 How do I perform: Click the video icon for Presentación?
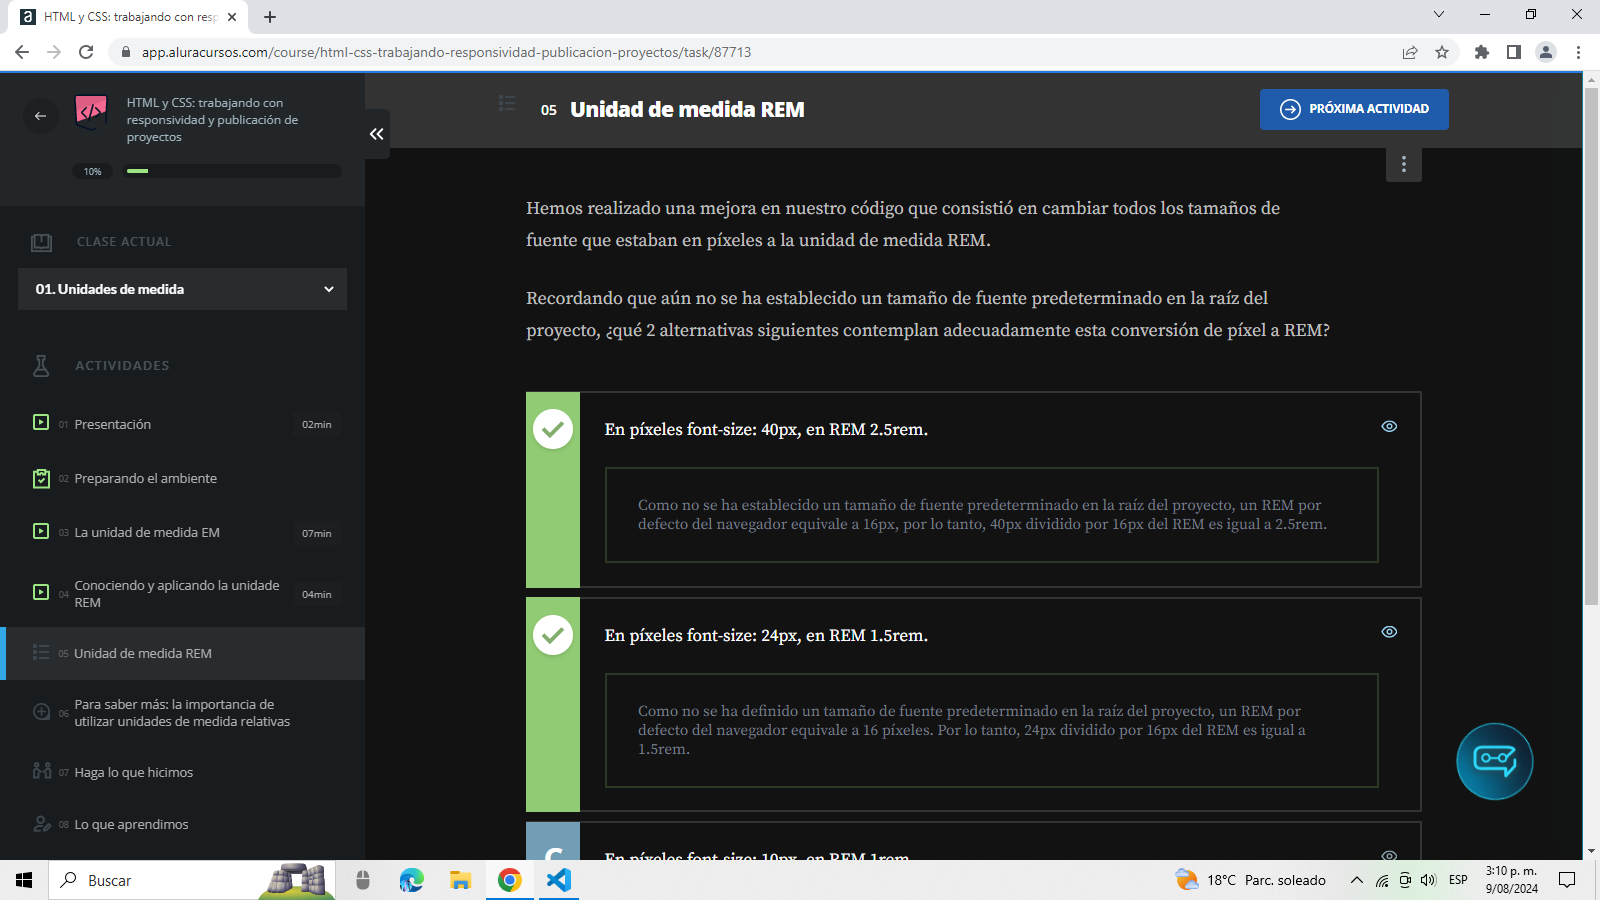(41, 422)
